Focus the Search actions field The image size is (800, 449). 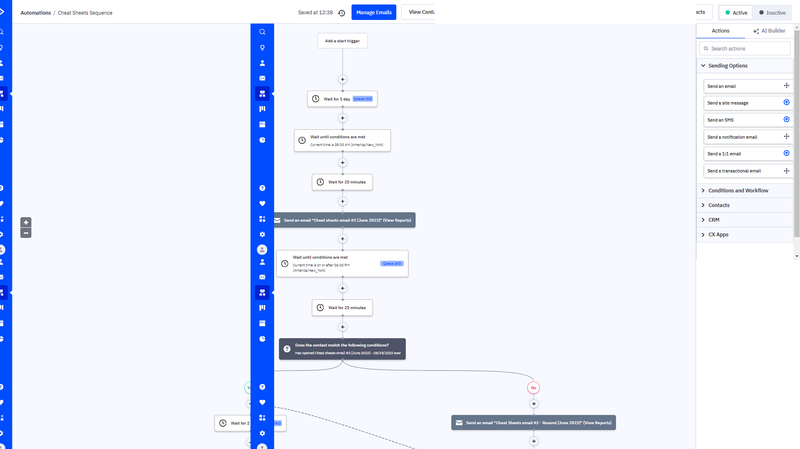tap(745, 48)
